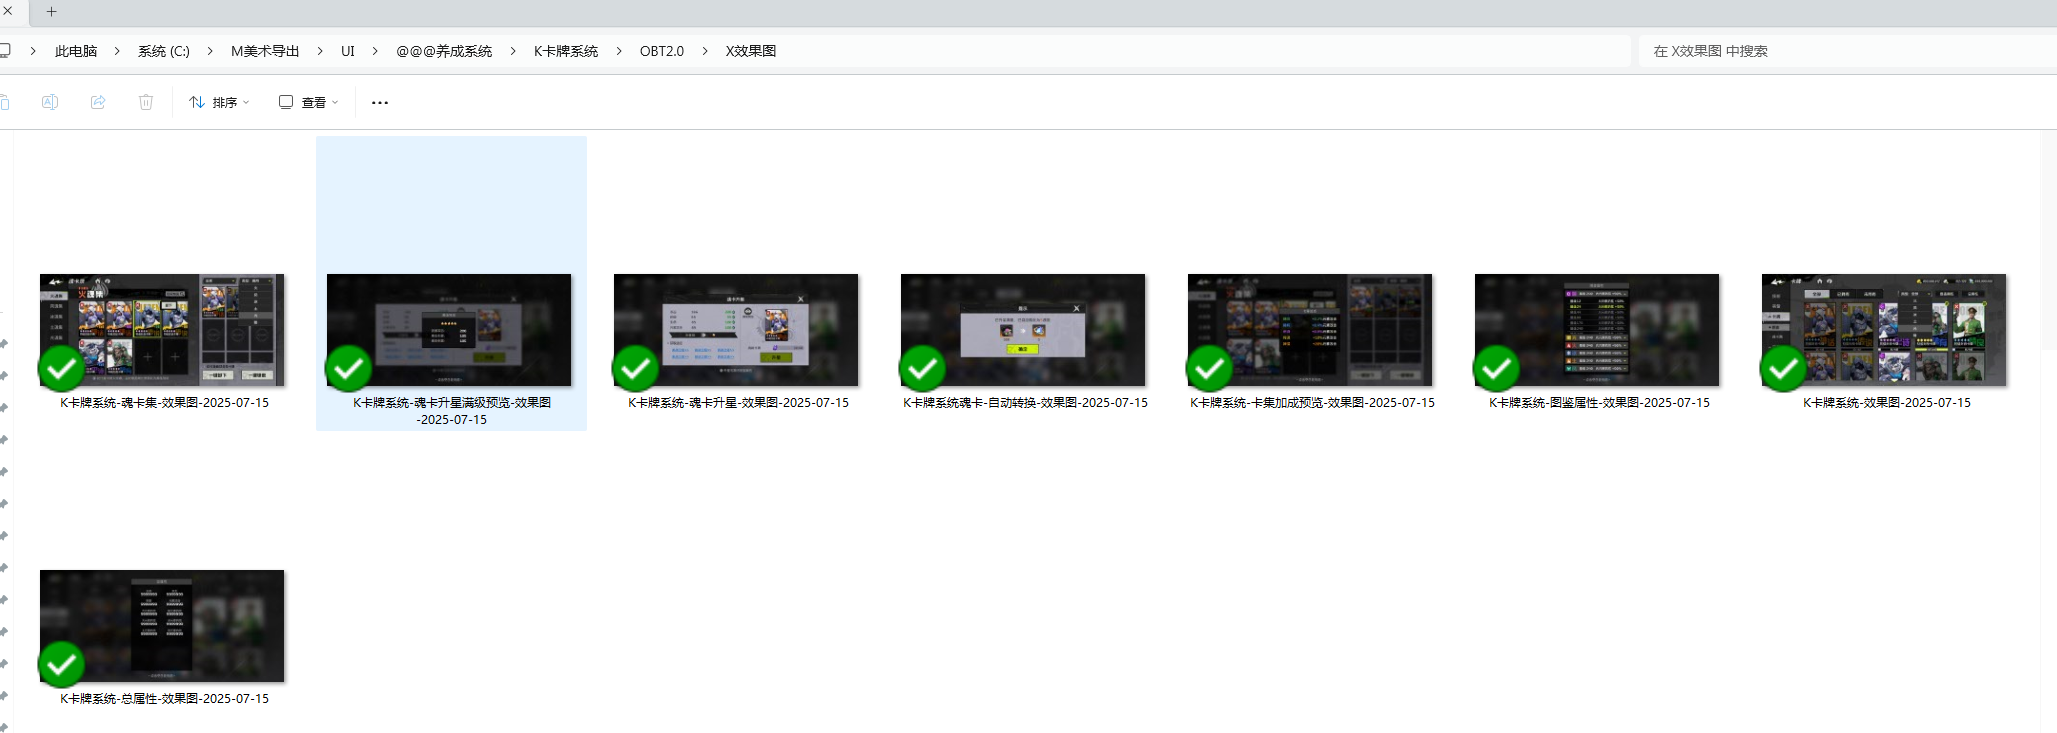This screenshot has height=733, width=2057.
Task: Click the green checkmark badge on K-卡牌系统-图鉴属性 thumbnail
Action: 1496,369
